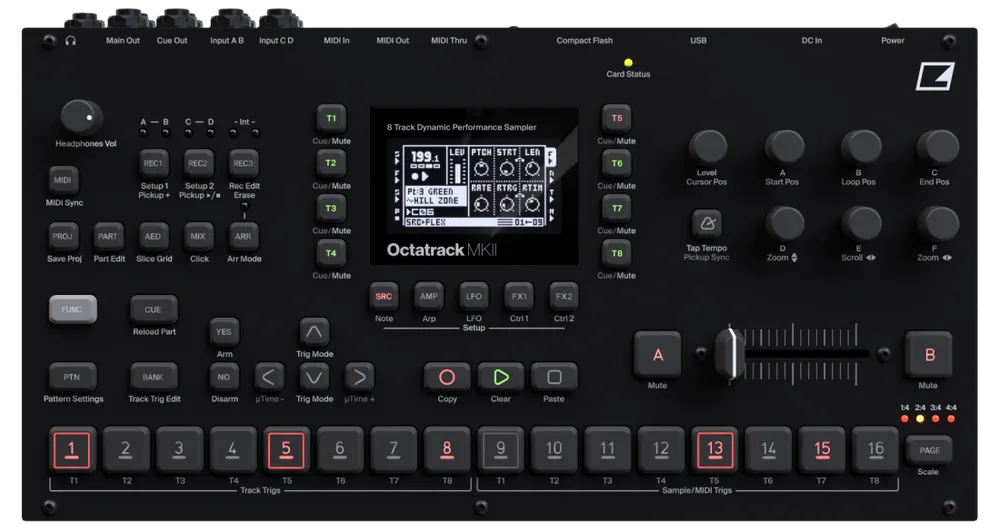Select track T3 button

point(331,209)
